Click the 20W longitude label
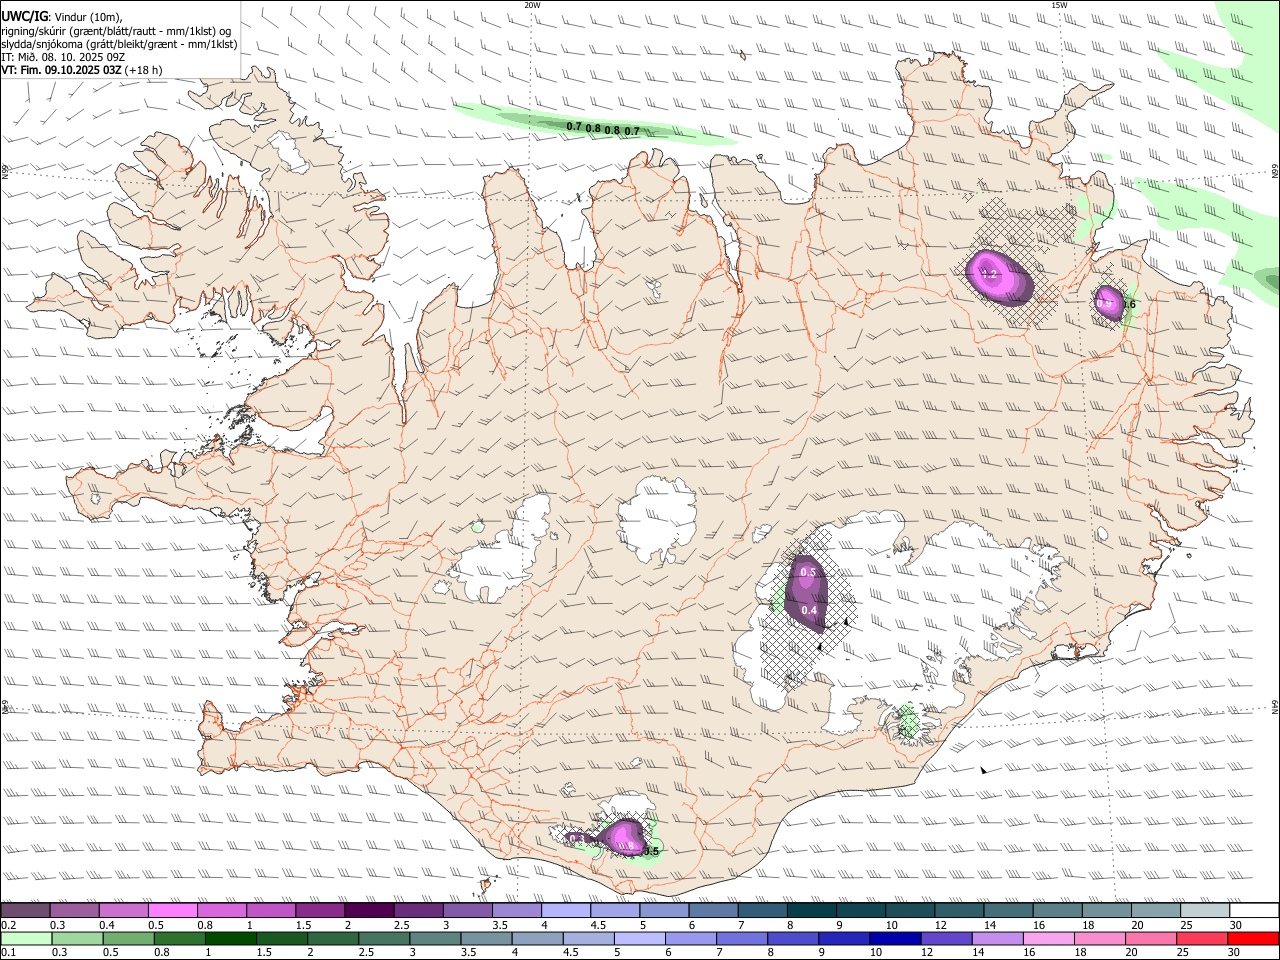 click(532, 5)
